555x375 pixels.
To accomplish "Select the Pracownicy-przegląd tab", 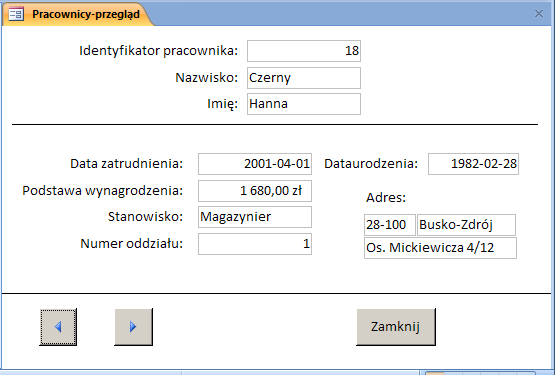I will tap(78, 15).
